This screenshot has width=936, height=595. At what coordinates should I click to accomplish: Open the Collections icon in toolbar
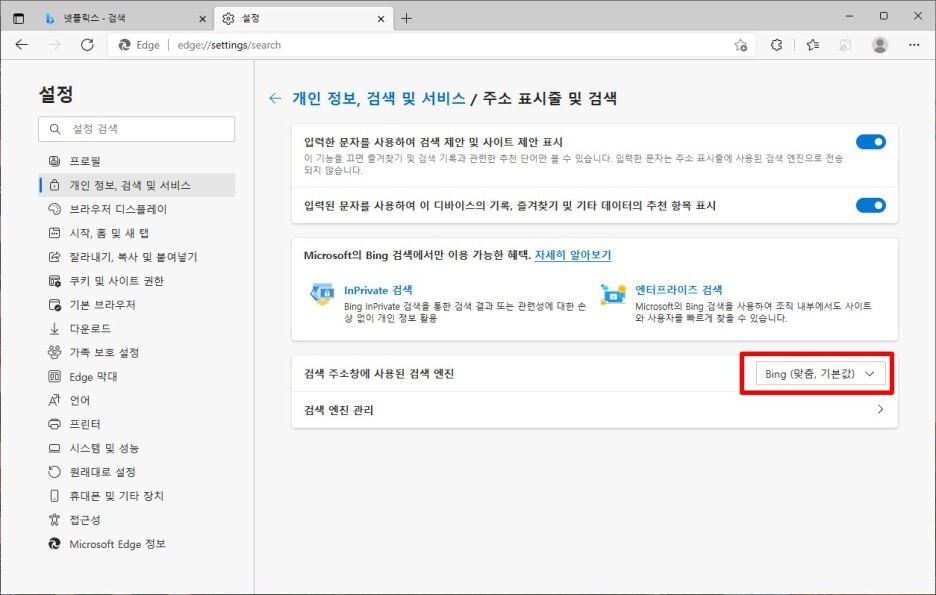point(845,45)
